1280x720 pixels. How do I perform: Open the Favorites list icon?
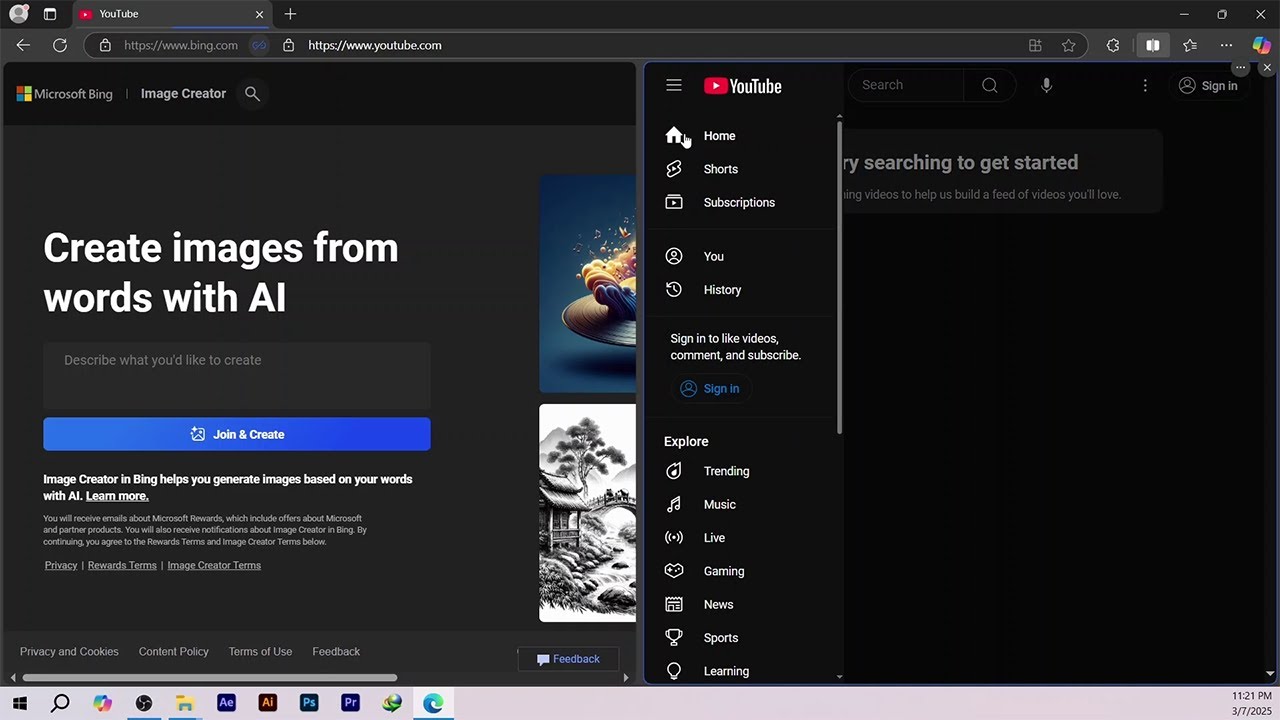1190,45
